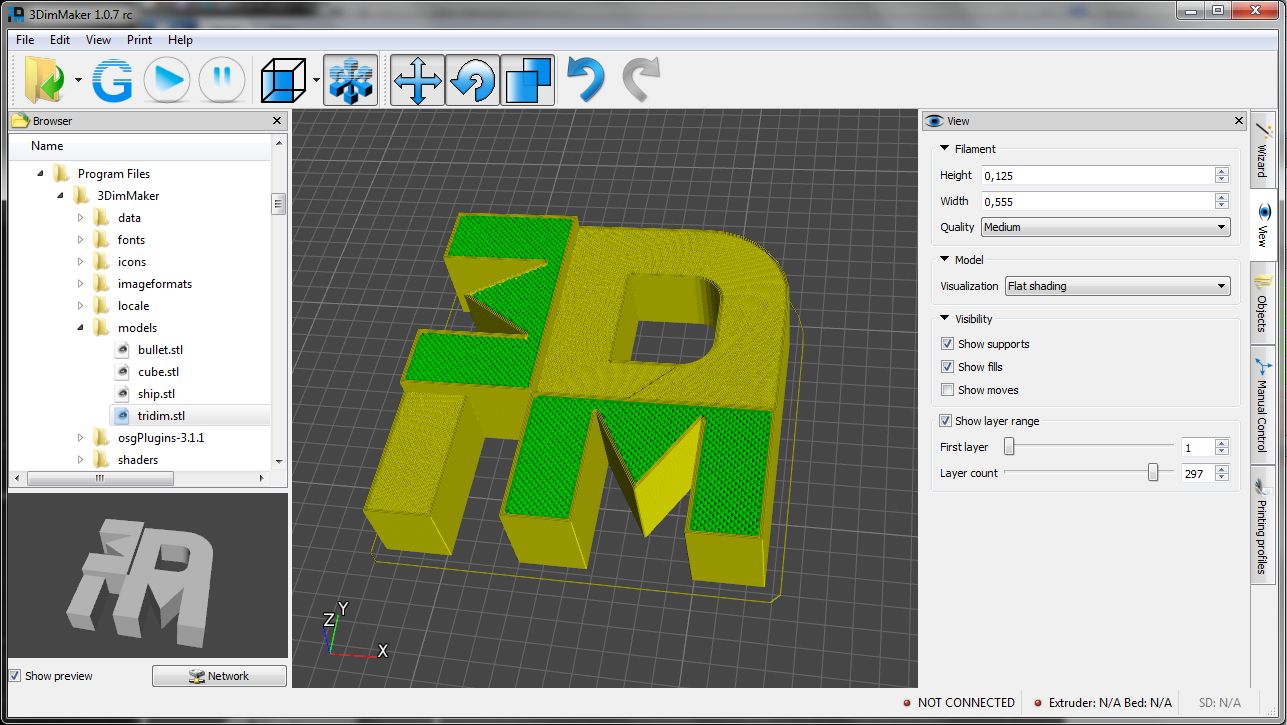This screenshot has height=725, width=1287.
Task: Click the First layer slider handle
Action: [1009, 446]
